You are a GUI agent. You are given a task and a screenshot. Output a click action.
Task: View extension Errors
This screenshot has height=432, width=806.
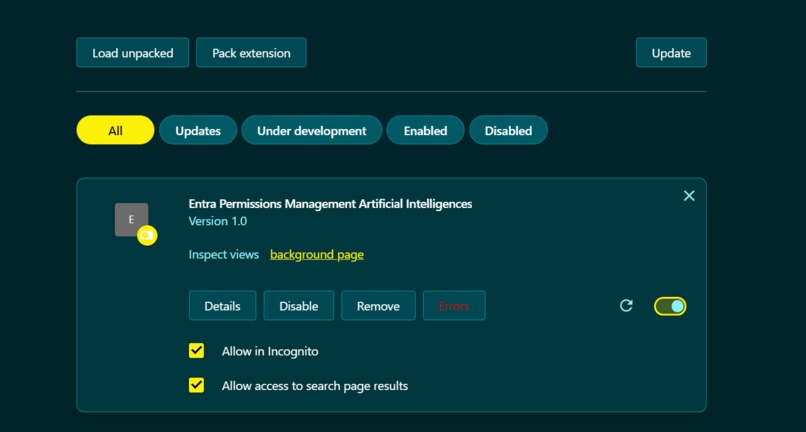pos(454,305)
